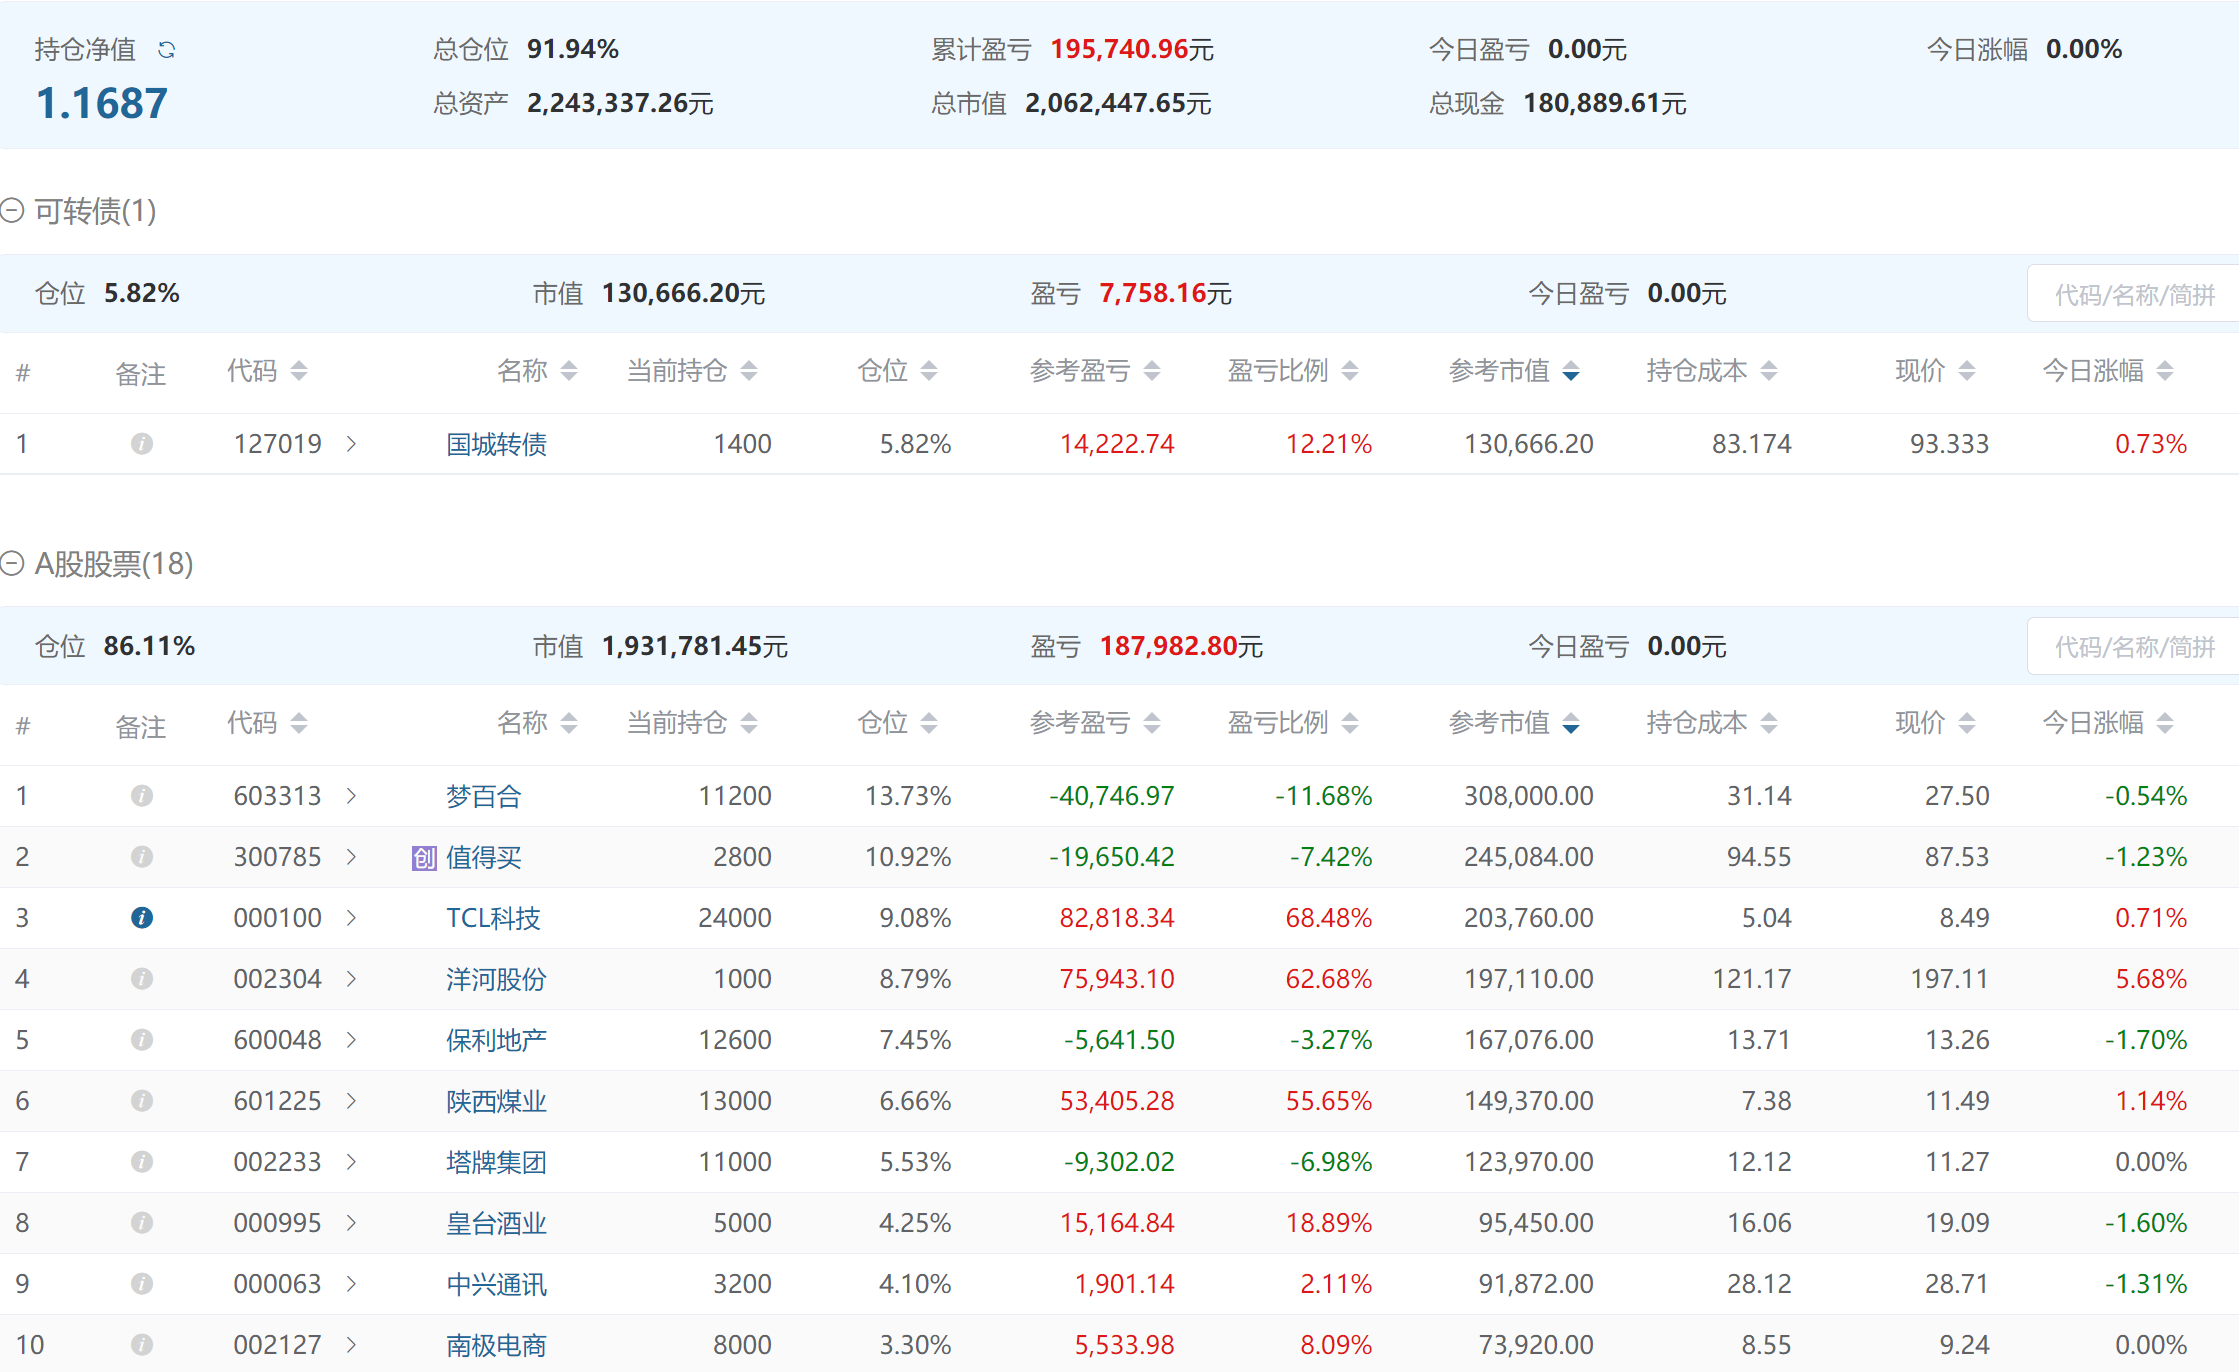Expand details arrow for code 002304
Screen dimensions: 2239x1372
point(352,979)
